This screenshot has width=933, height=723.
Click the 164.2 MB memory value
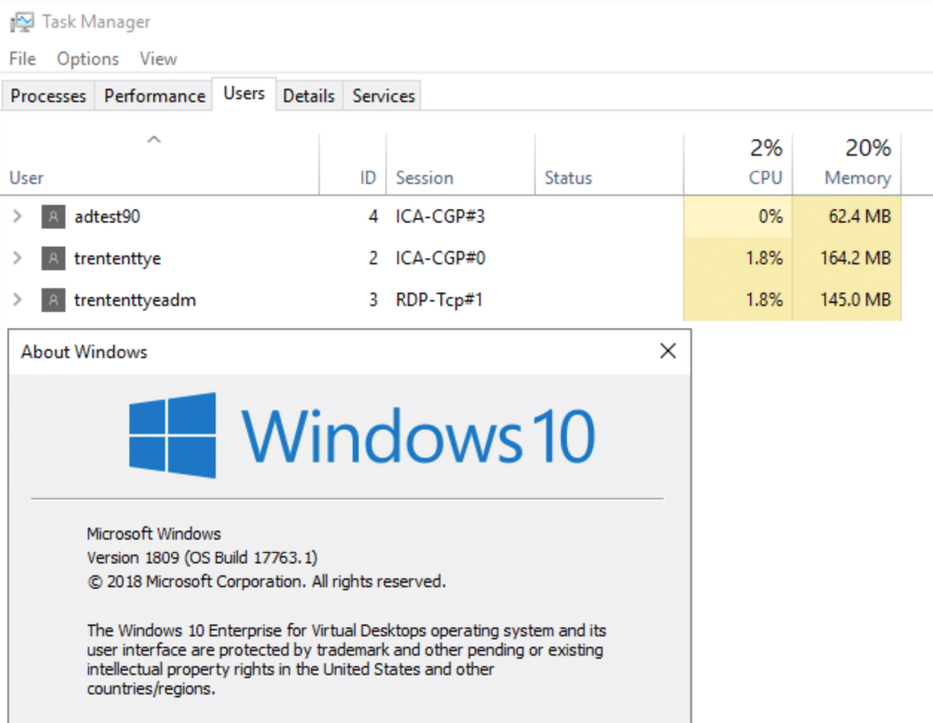856,258
